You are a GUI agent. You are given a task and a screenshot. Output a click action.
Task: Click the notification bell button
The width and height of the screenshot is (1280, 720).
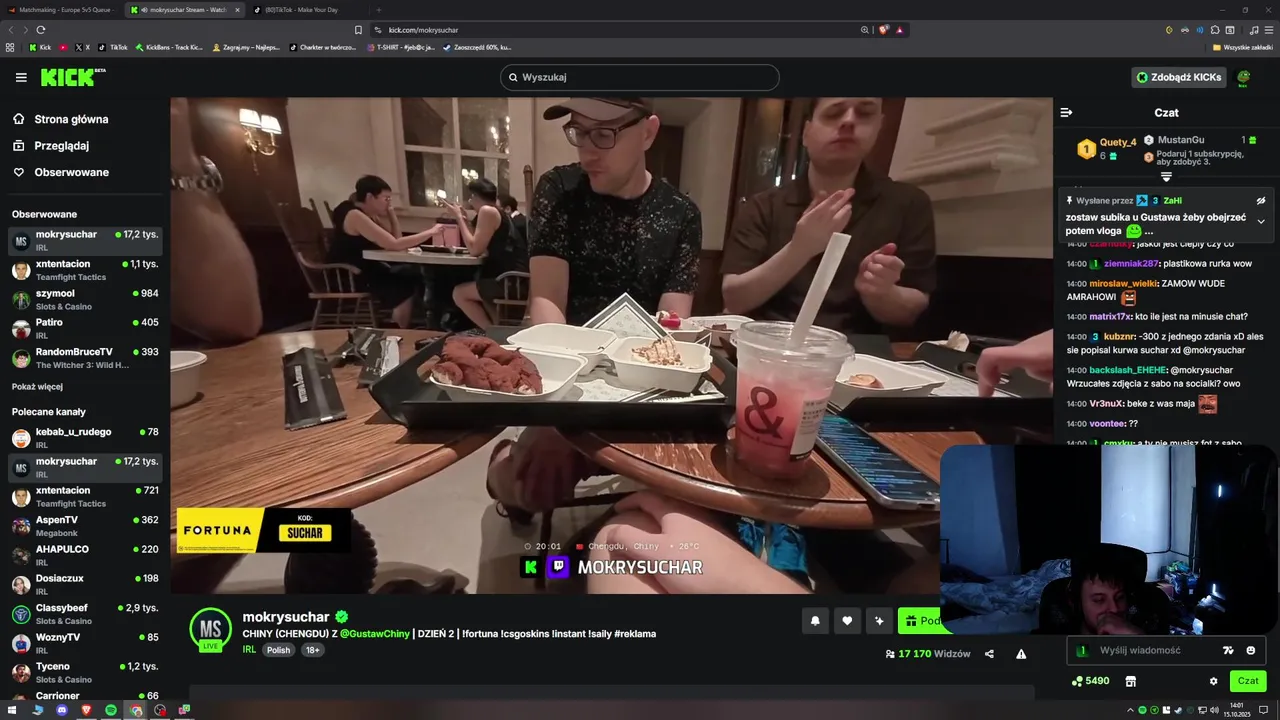tap(815, 621)
